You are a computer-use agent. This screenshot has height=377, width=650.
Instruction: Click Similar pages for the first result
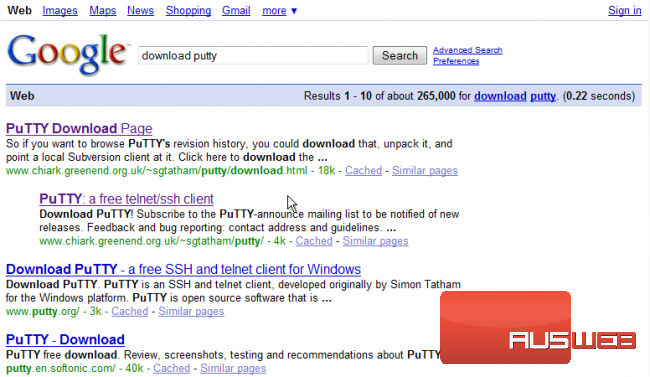click(x=425, y=171)
